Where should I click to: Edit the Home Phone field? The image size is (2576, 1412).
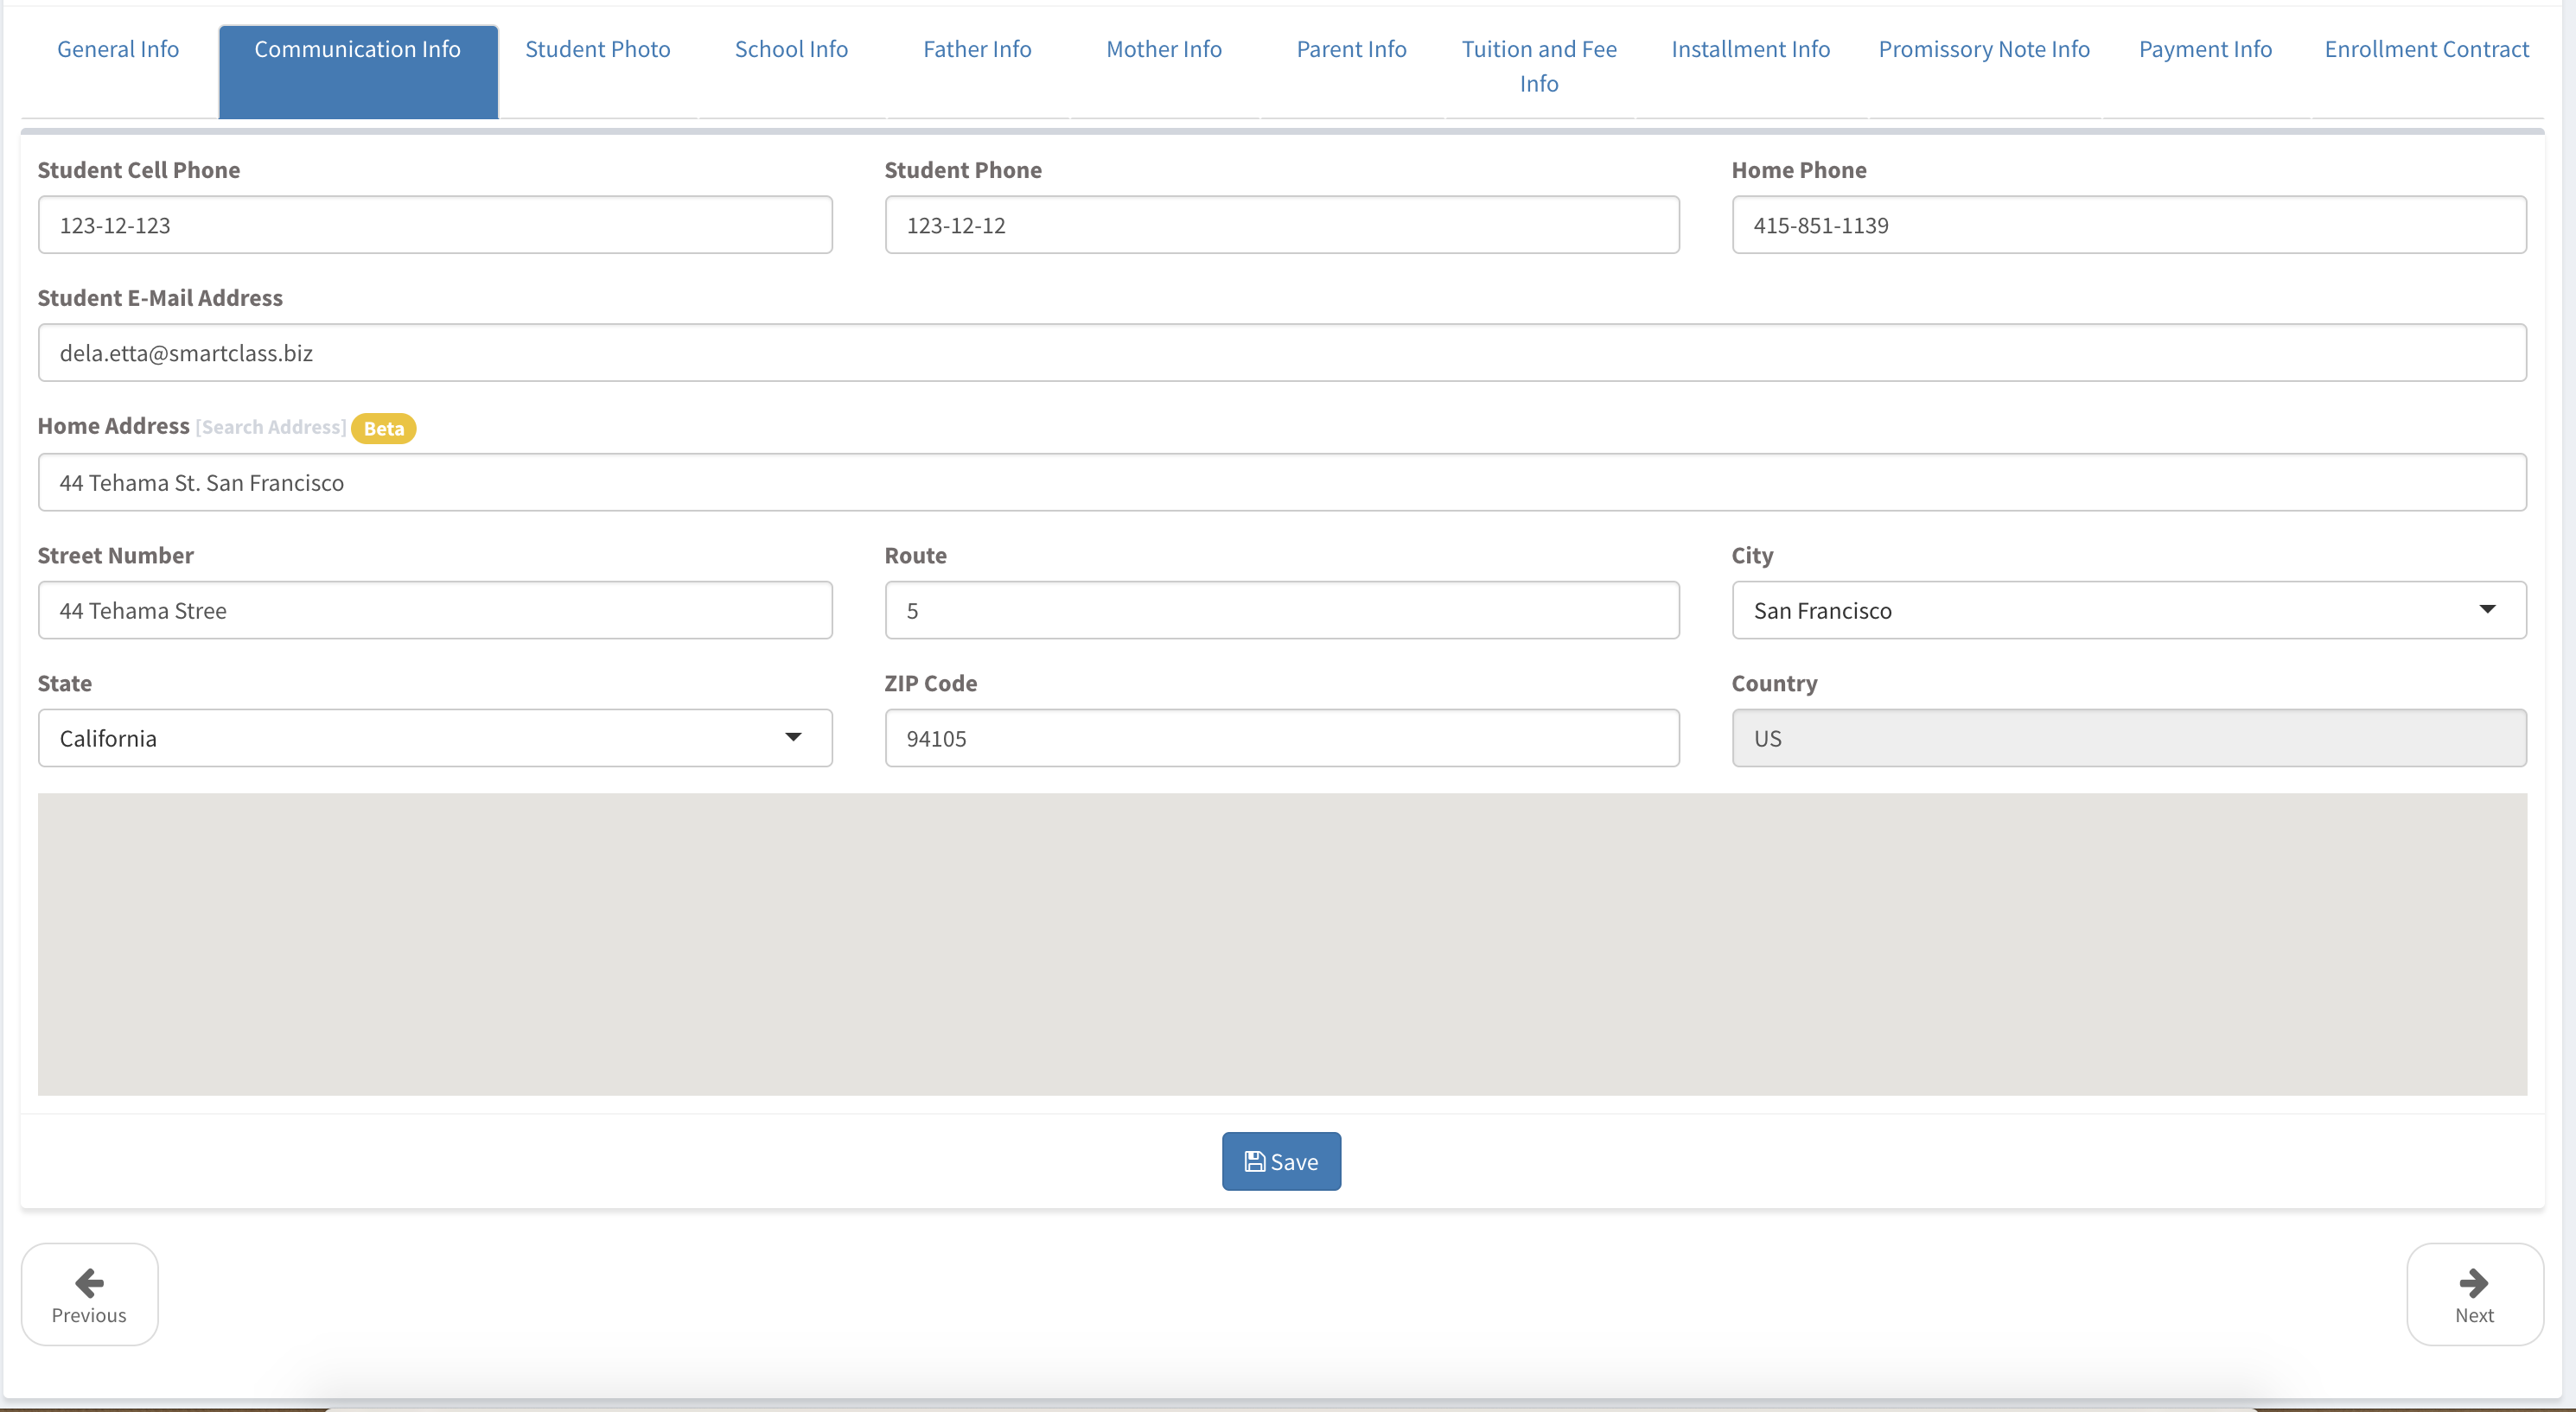[x=2129, y=225]
